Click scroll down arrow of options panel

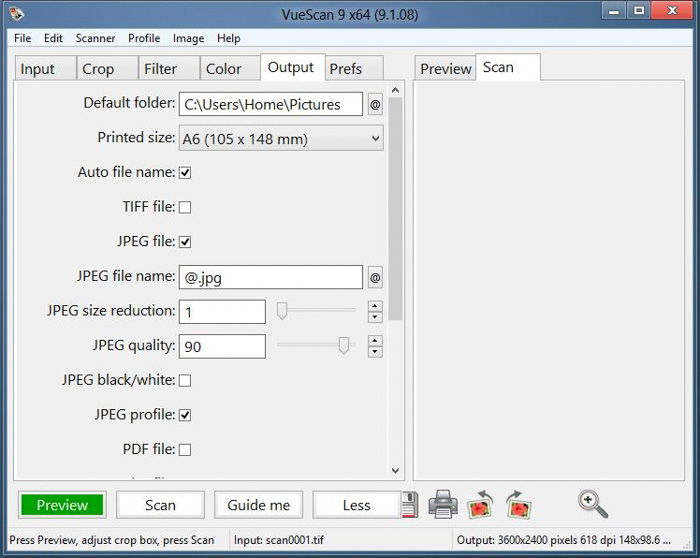[x=395, y=471]
